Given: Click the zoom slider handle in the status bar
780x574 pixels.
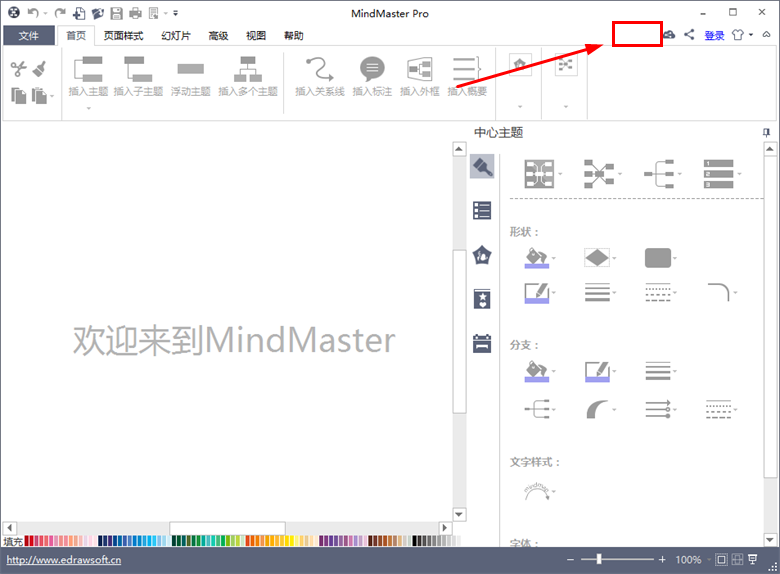Looking at the screenshot, I should pyautogui.click(x=599, y=559).
